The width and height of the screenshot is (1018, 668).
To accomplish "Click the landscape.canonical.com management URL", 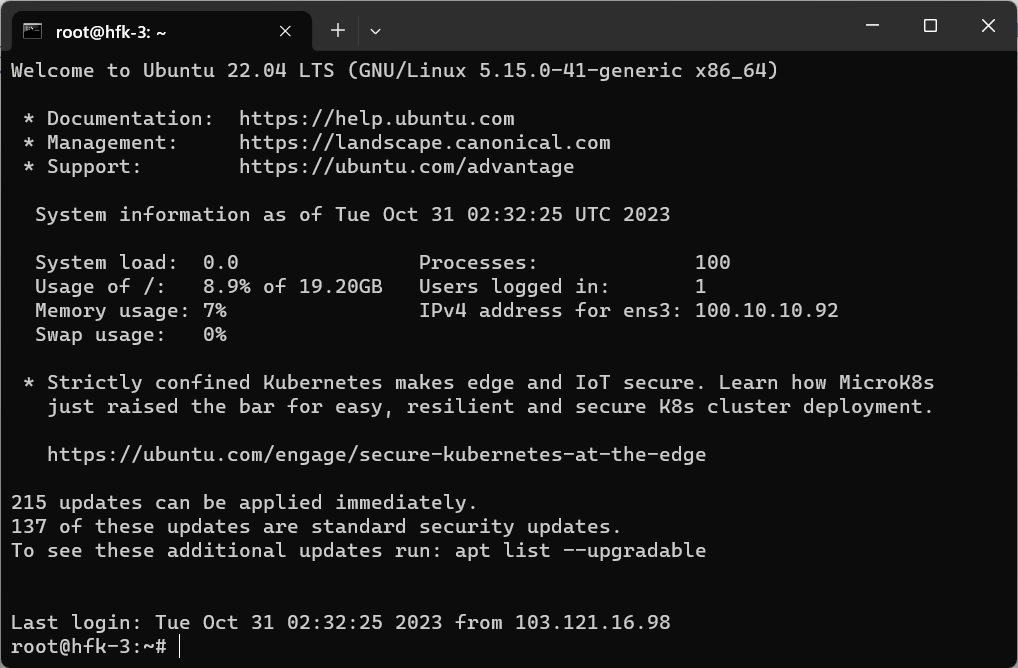I will click(x=424, y=143).
